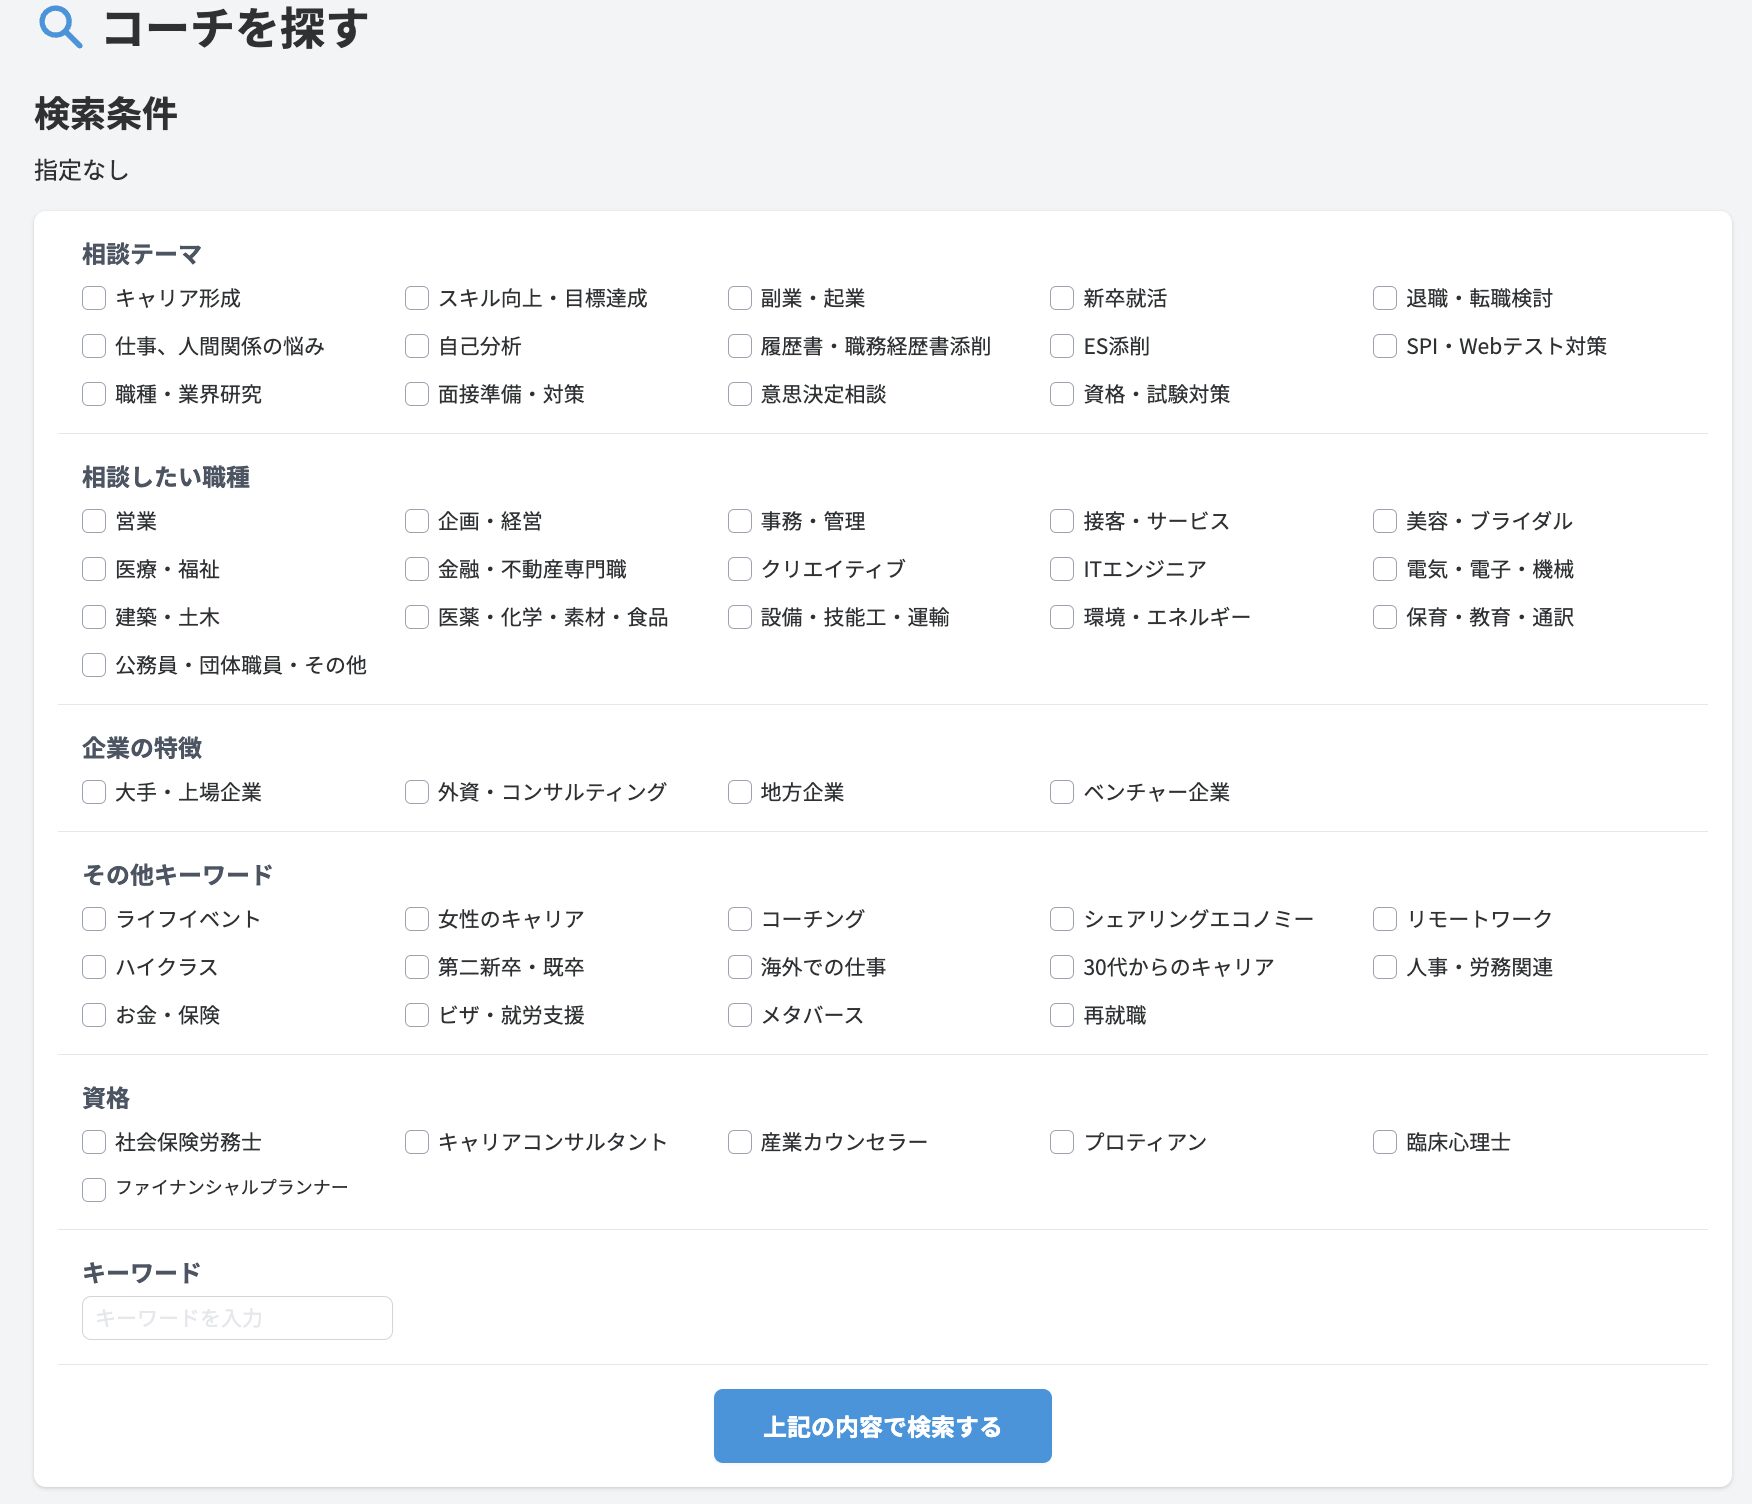Screen dimensions: 1752x1504
Task: Enable the リモートワーク checkbox
Action: pos(1385,919)
